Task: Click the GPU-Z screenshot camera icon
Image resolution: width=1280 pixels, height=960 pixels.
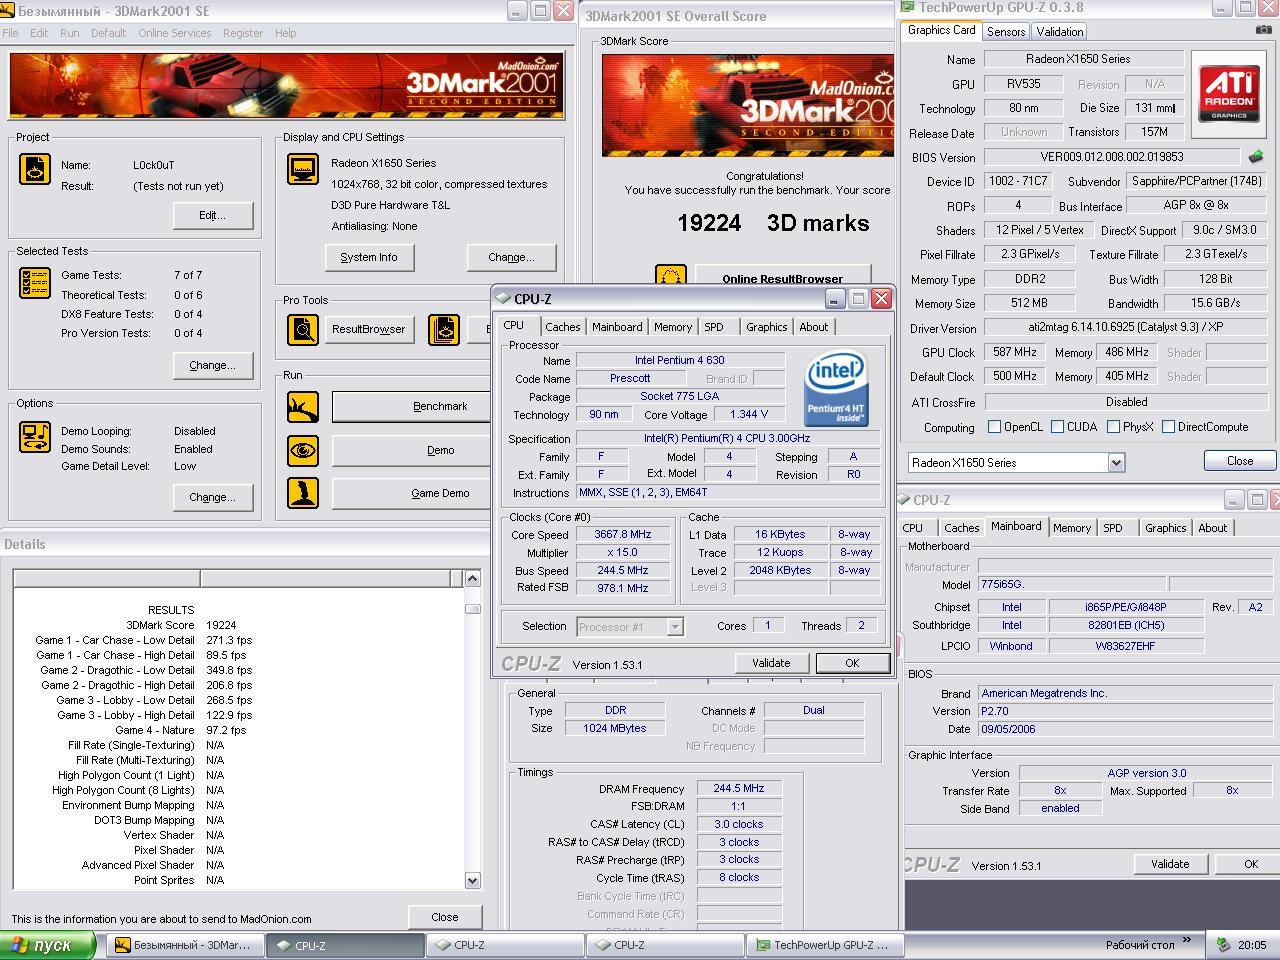Action: (1263, 30)
